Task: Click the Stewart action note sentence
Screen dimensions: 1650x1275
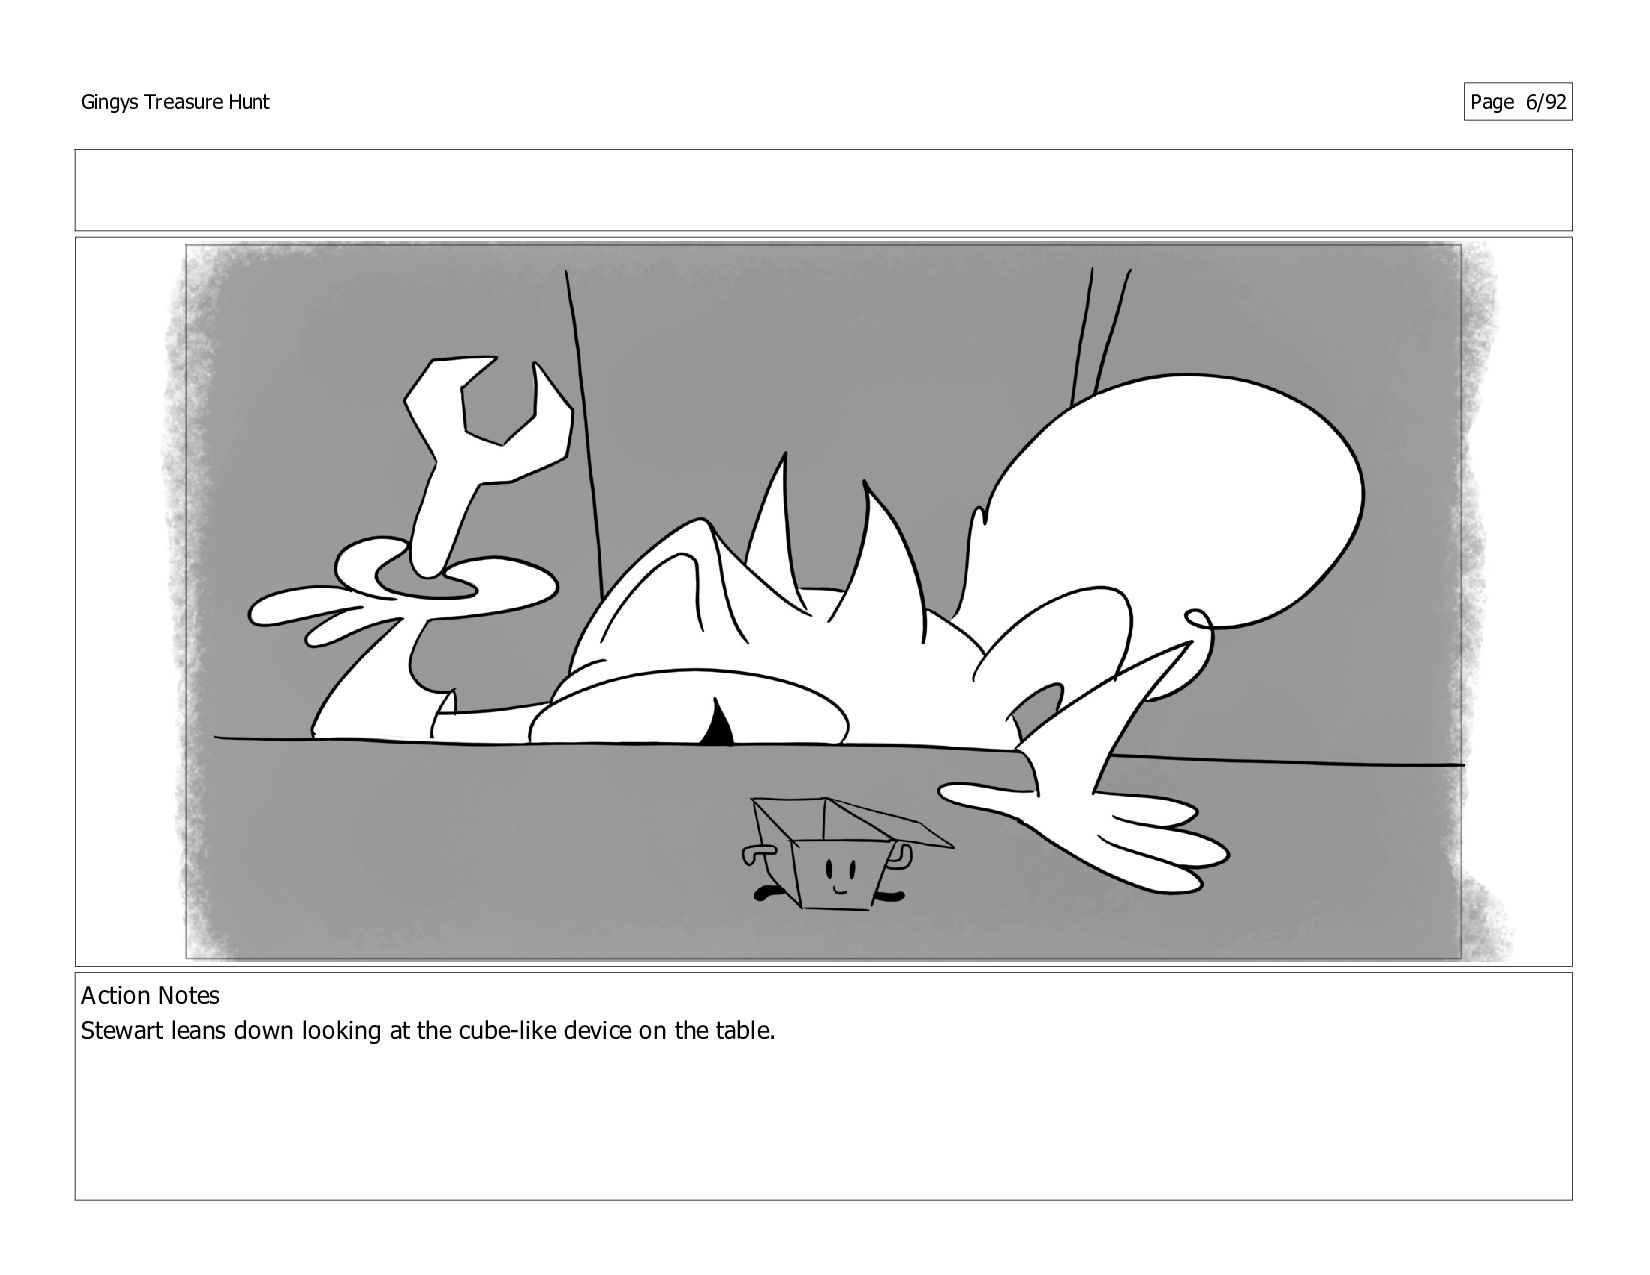Action: pyautogui.click(x=428, y=1030)
